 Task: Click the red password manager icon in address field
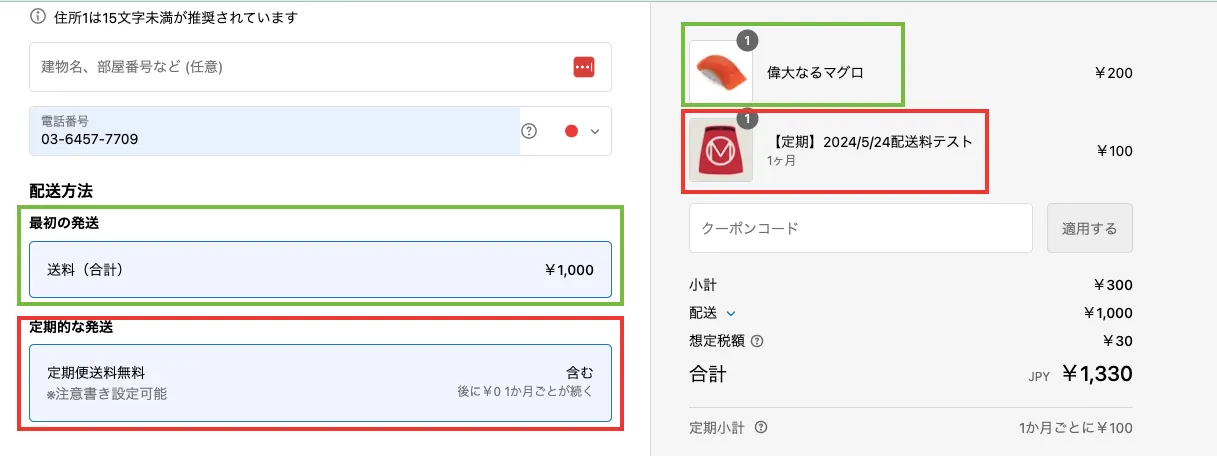pyautogui.click(x=583, y=67)
